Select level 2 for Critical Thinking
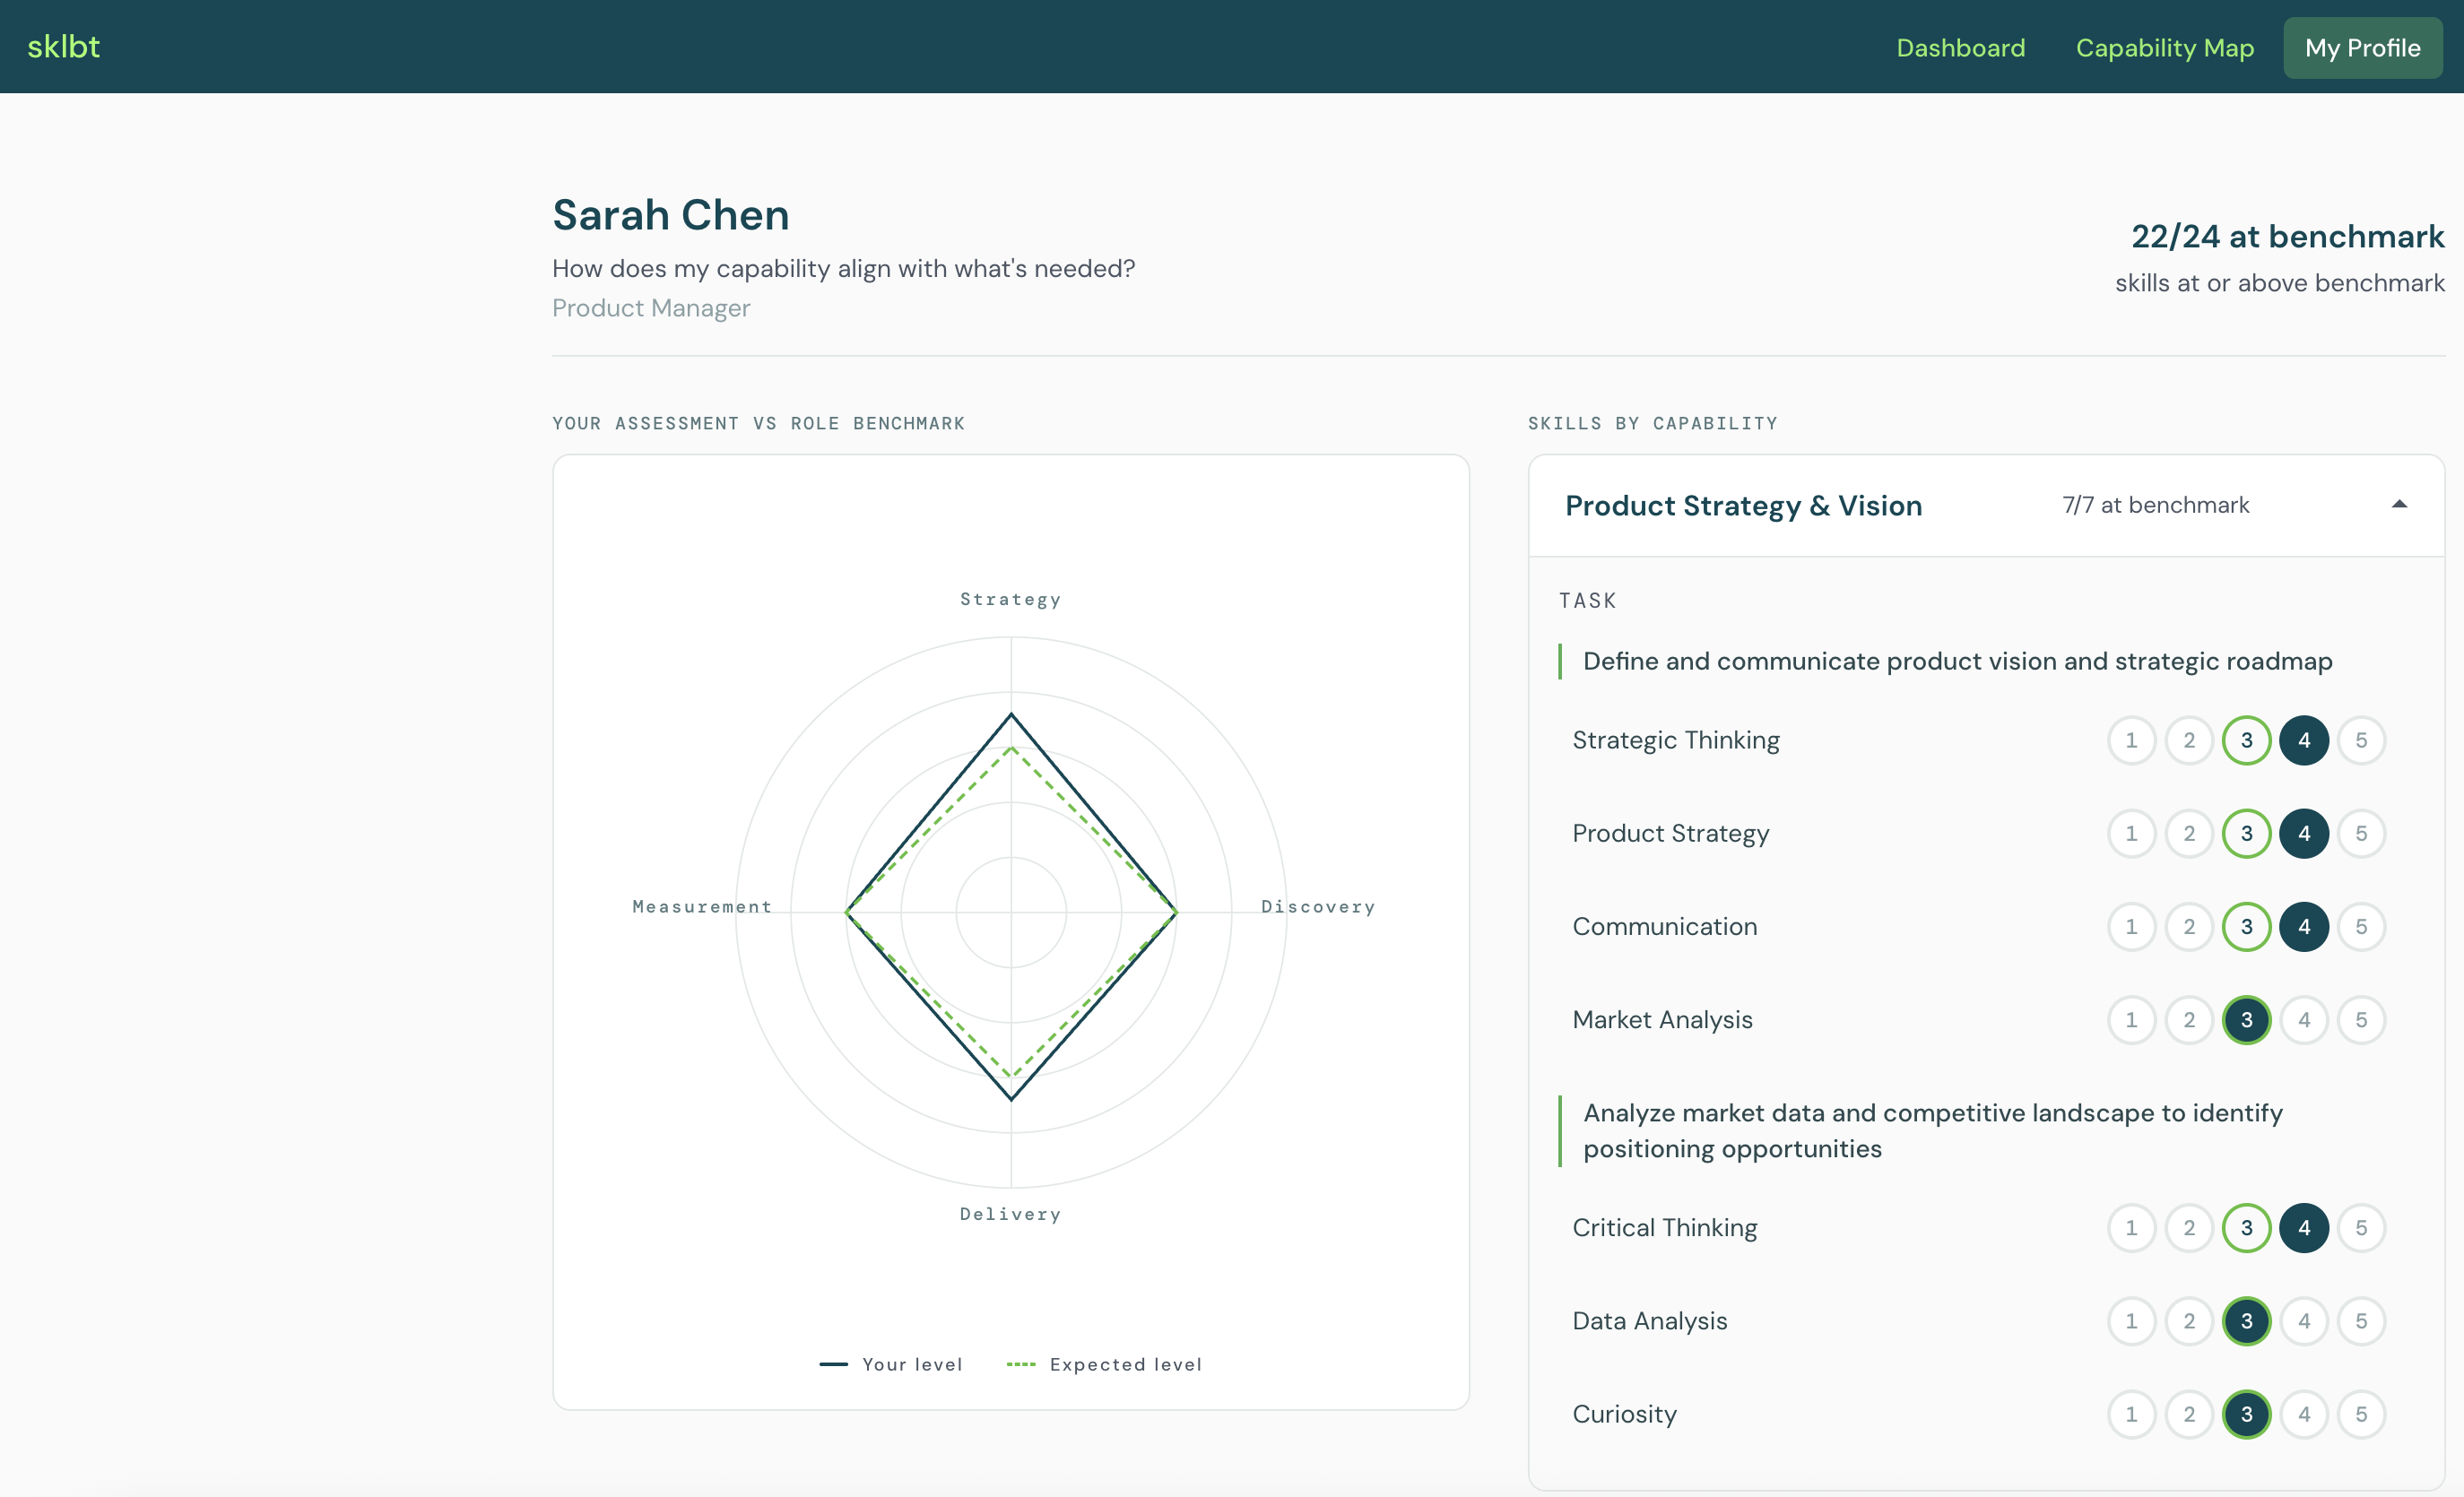Screen dimensions: 2464x1497 (x=2189, y=1228)
